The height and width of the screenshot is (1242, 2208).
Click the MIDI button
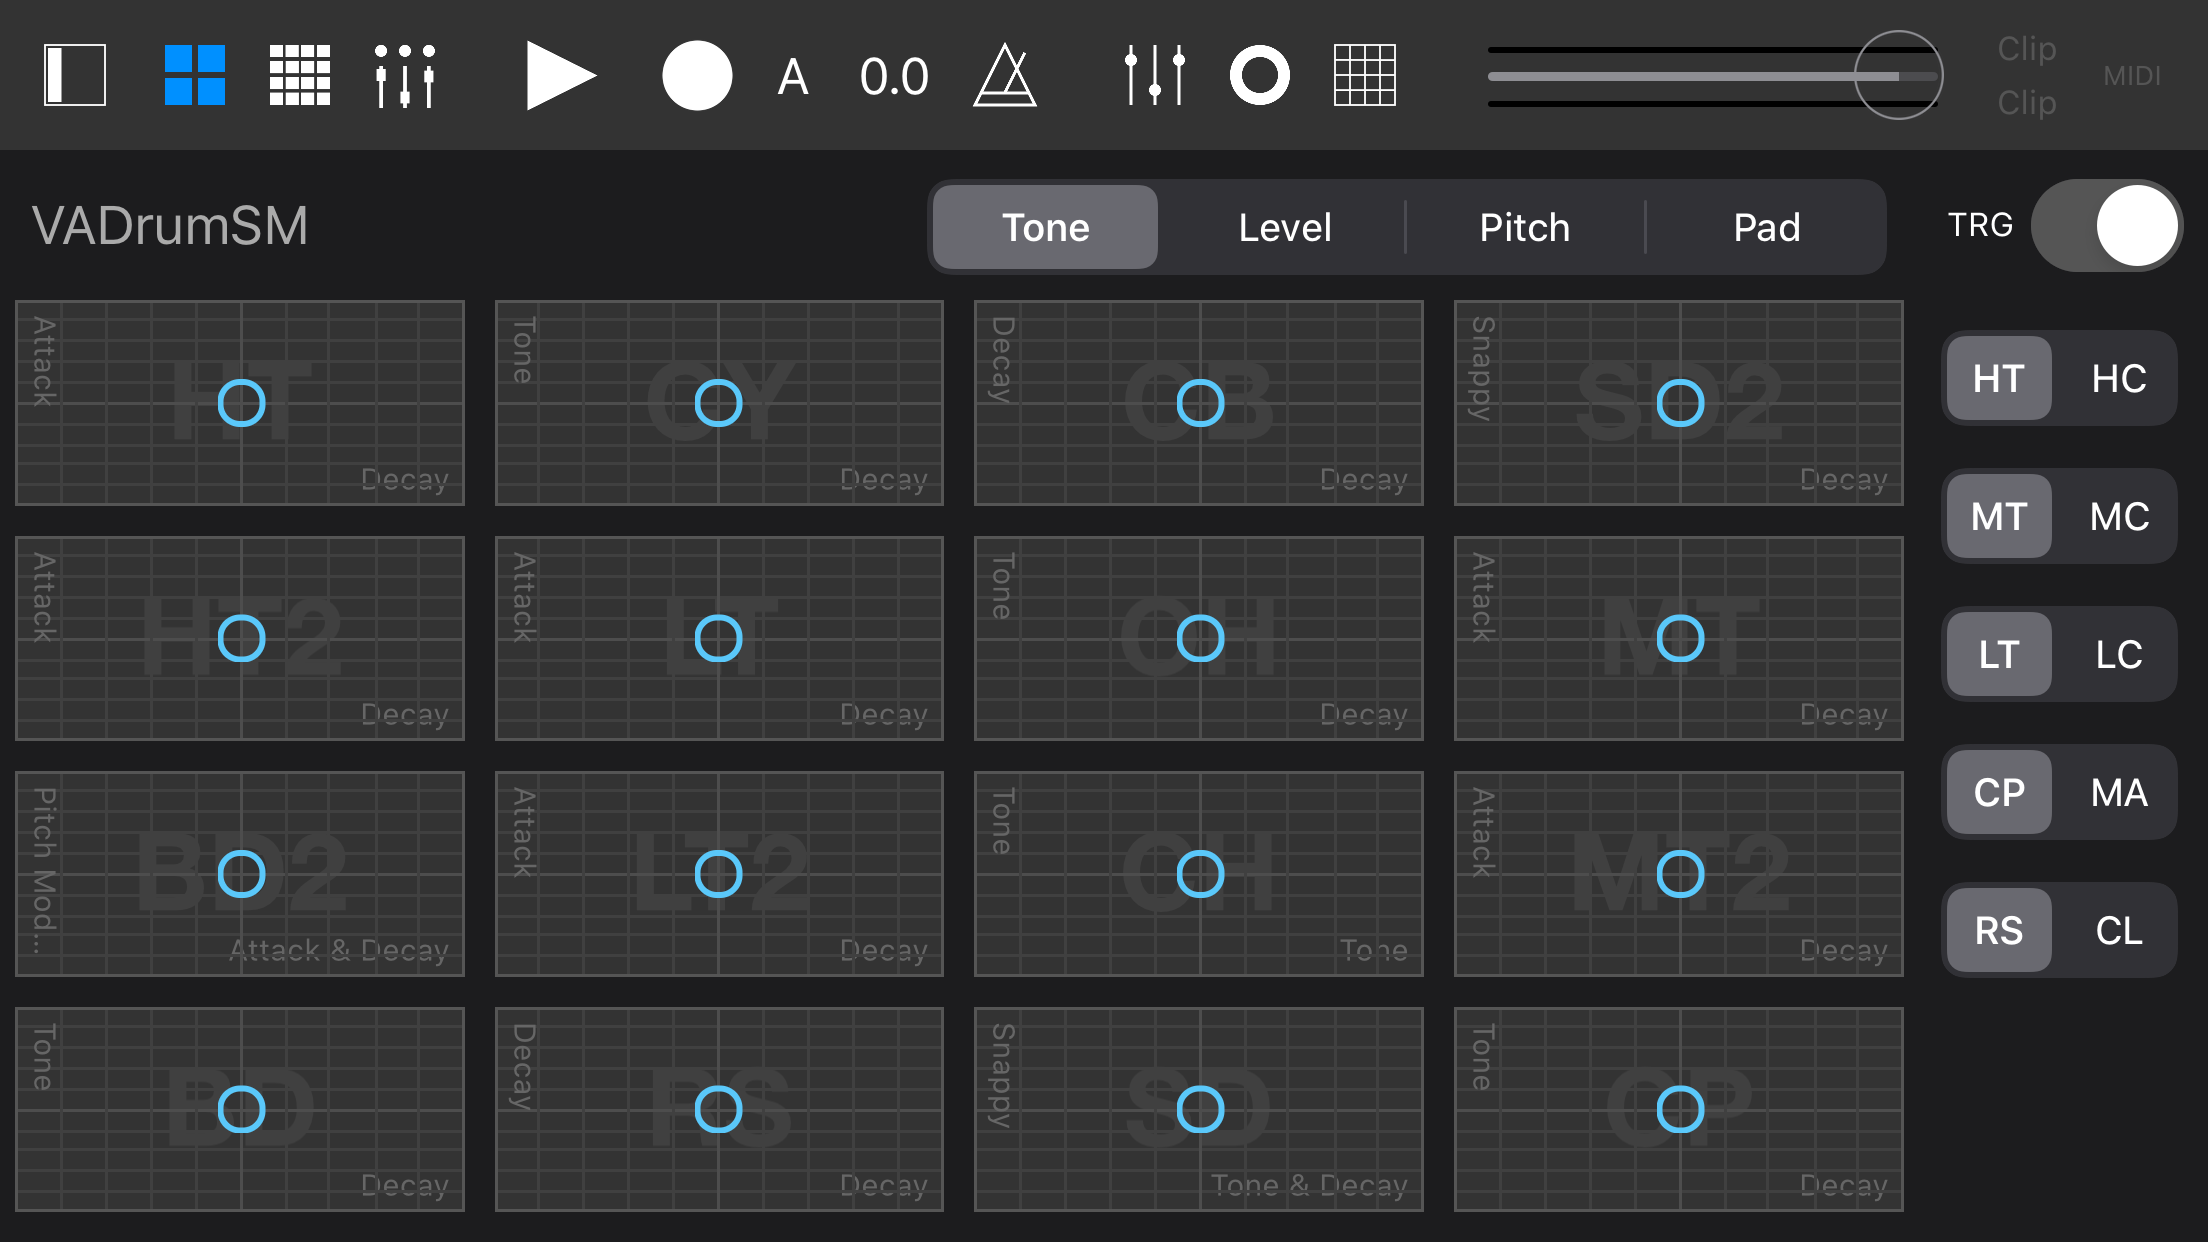[x=2131, y=76]
